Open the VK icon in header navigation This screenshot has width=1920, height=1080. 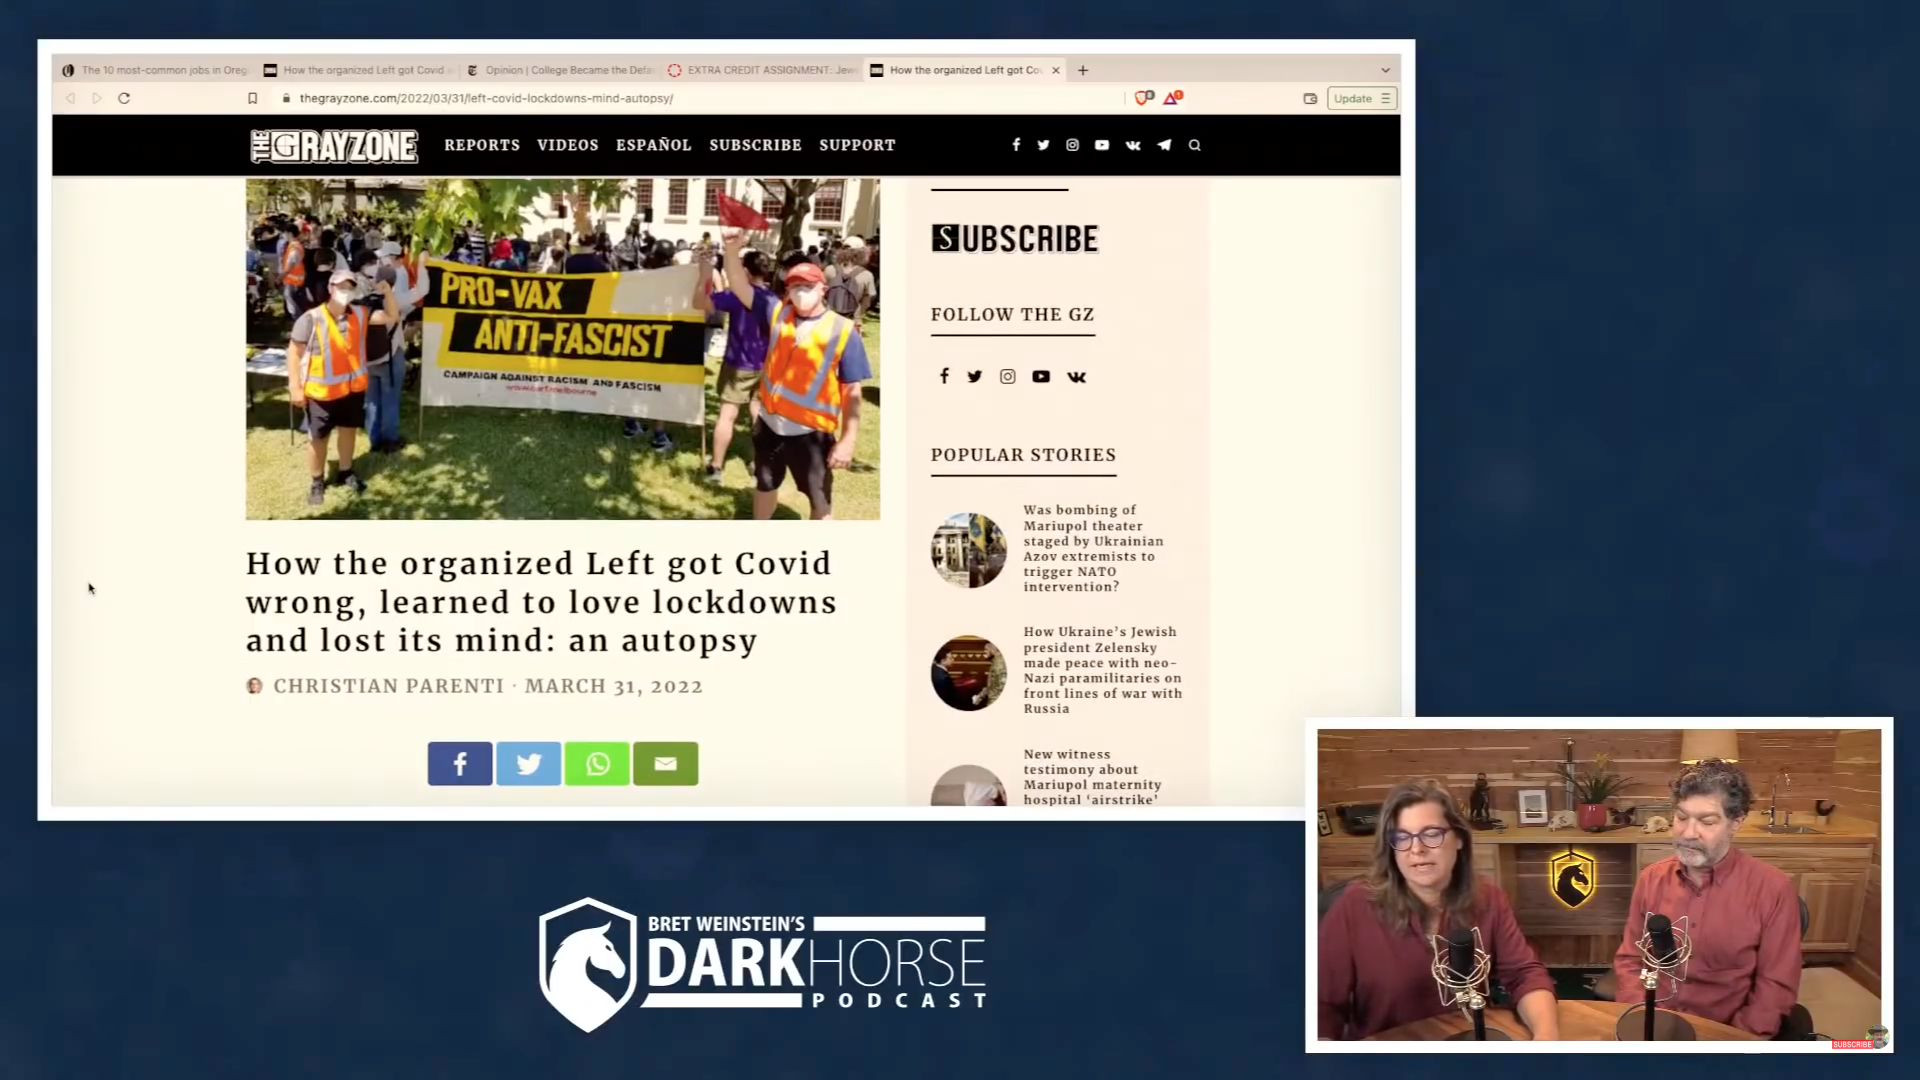tap(1133, 145)
